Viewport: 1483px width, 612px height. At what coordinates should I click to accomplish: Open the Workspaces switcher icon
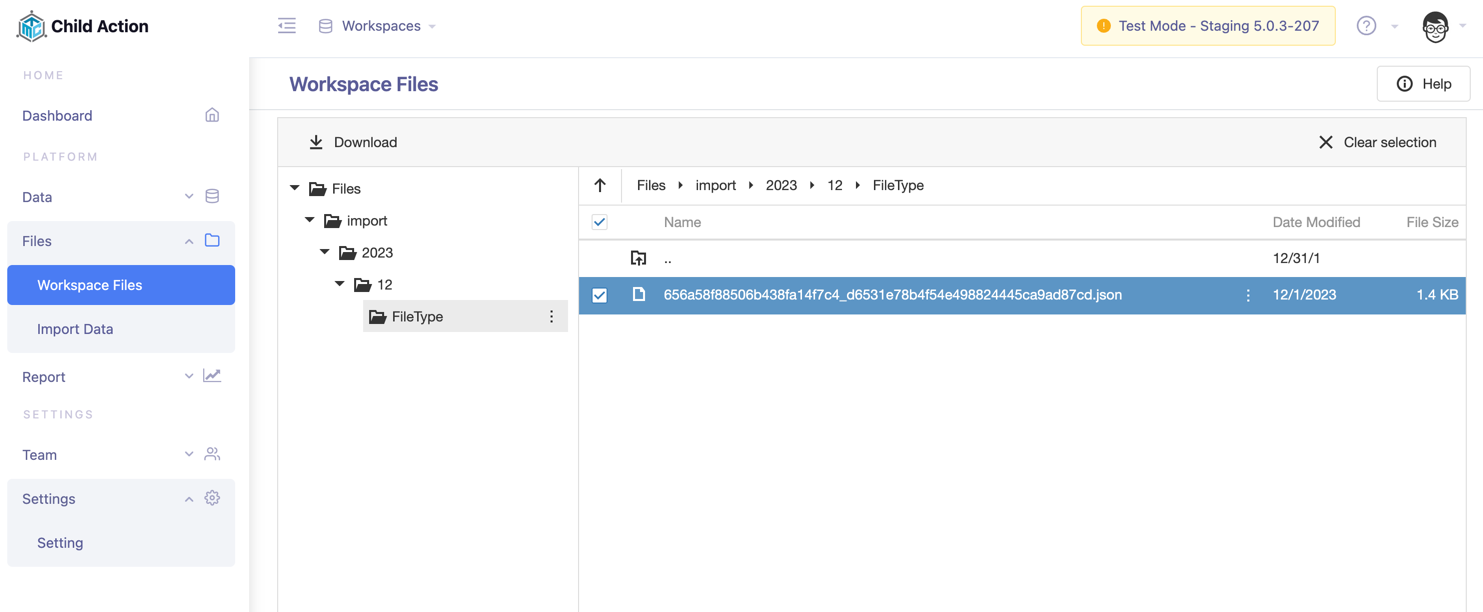325,25
